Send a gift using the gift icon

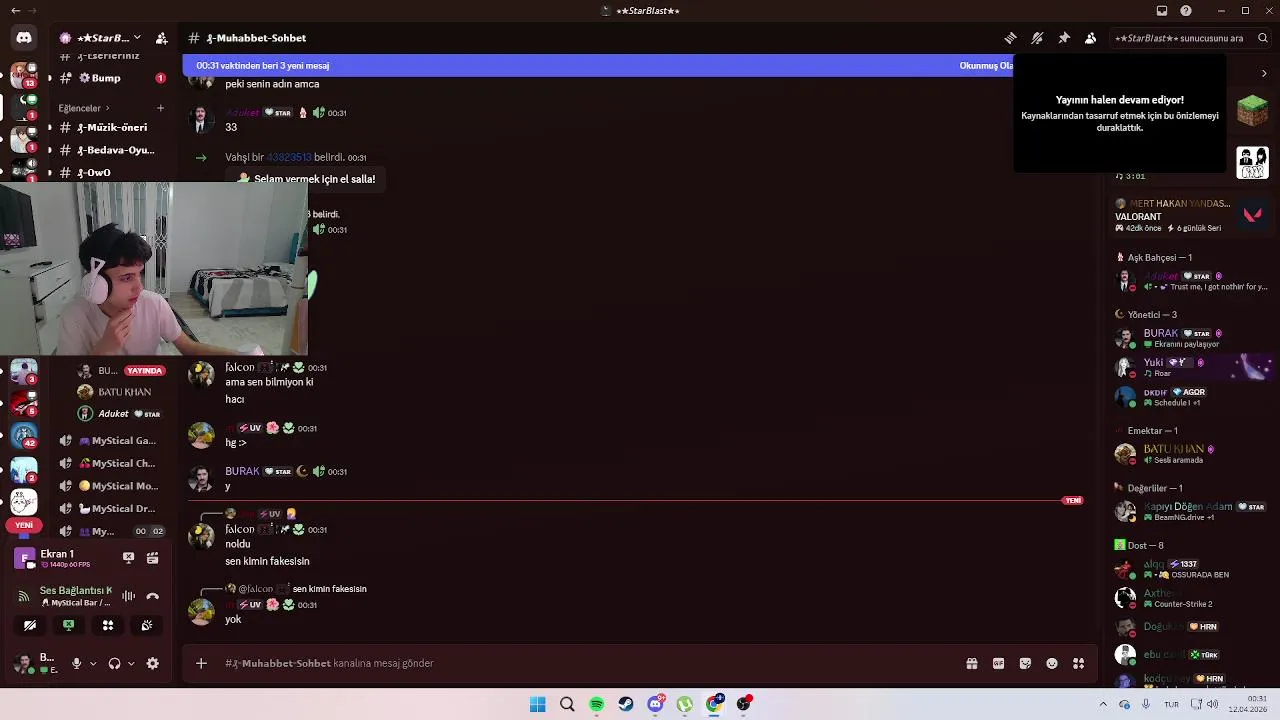(x=971, y=663)
